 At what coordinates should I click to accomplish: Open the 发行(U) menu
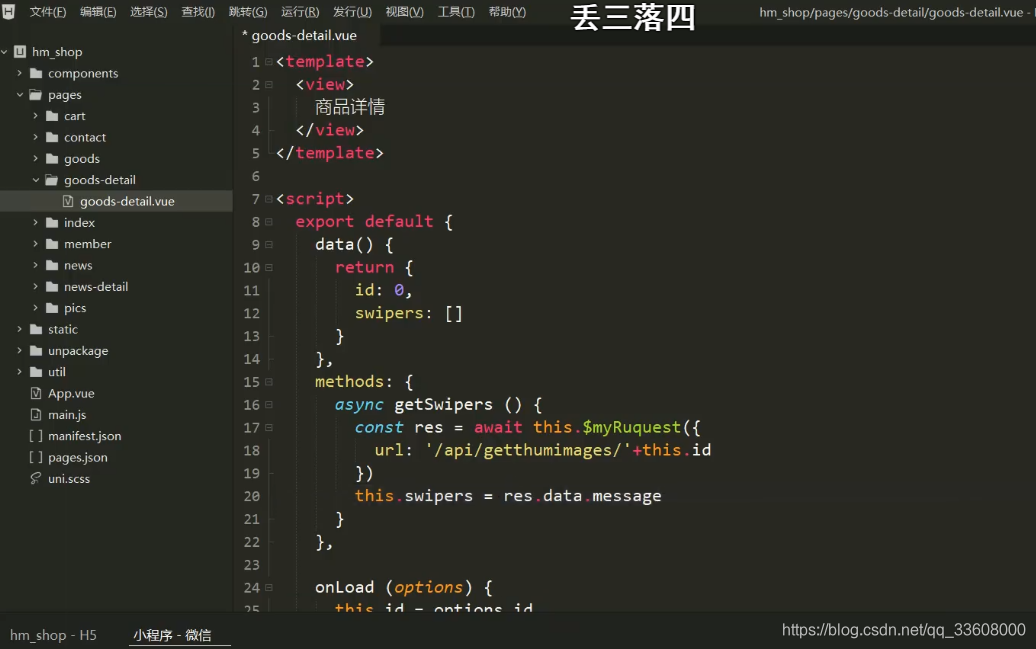tap(352, 12)
